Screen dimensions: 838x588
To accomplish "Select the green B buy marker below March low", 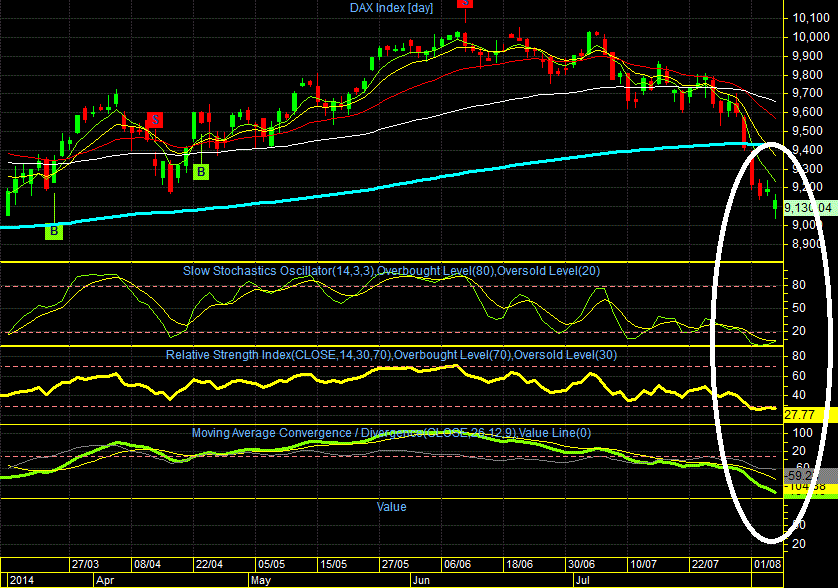I will pyautogui.click(x=54, y=231).
